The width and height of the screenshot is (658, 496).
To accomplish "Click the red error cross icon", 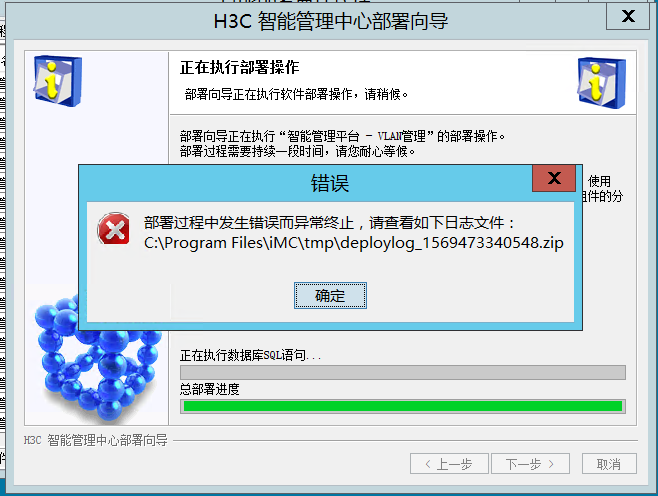I will coord(114,229).
